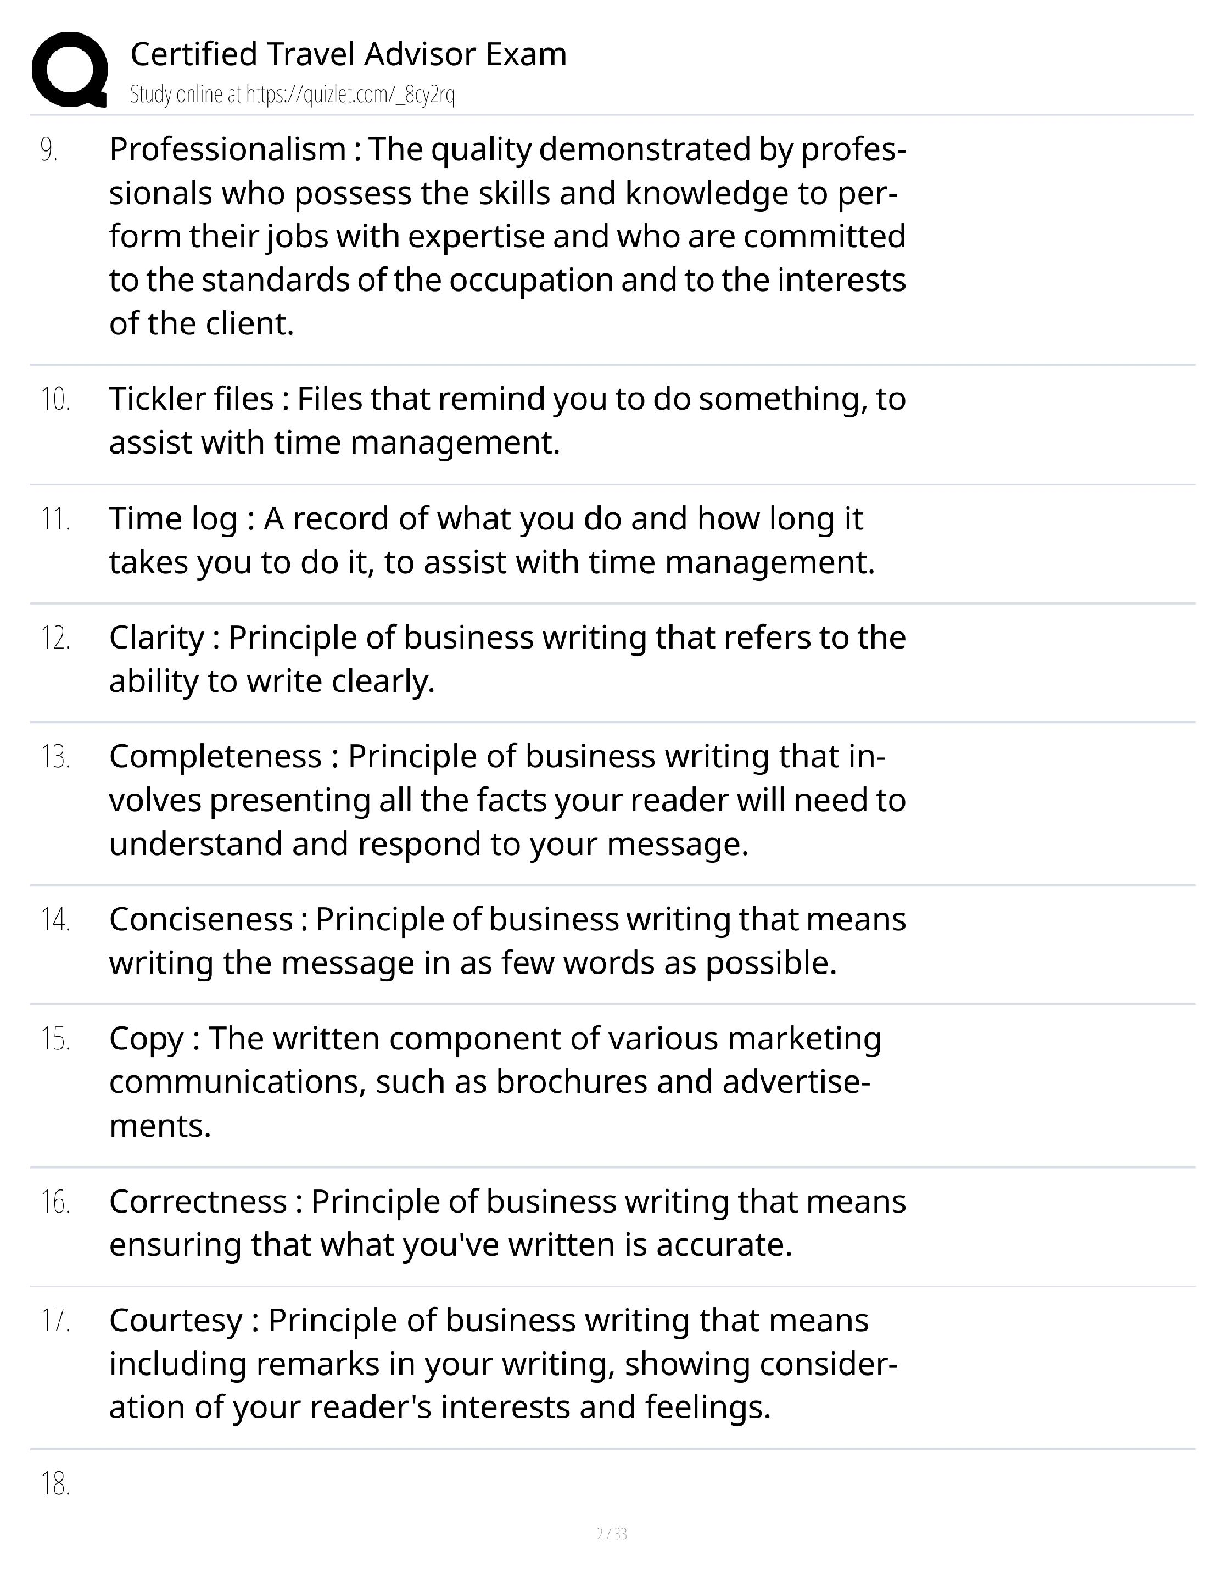Click item number 12 label
1224x1584 pixels.
click(55, 638)
